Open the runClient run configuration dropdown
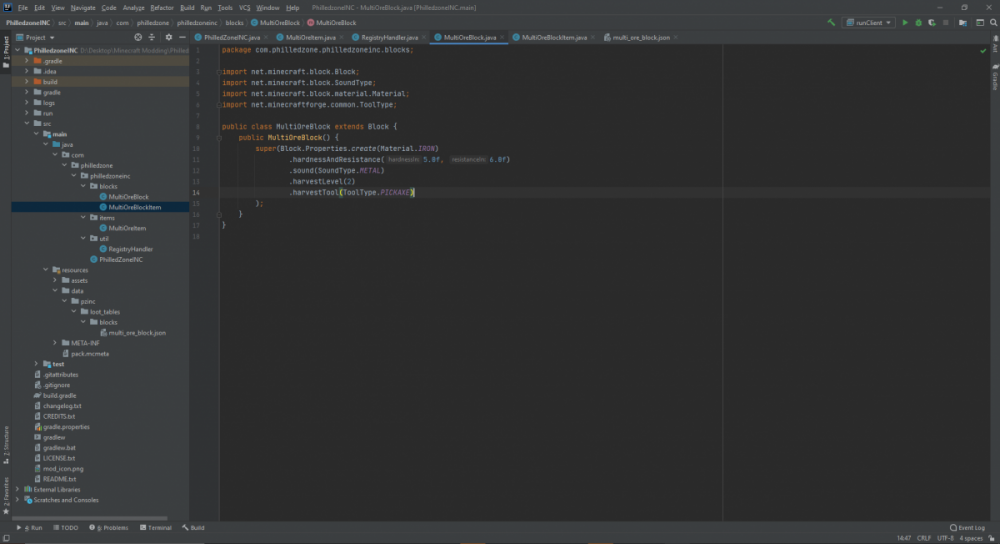This screenshot has height=544, width=1000. pyautogui.click(x=869, y=22)
